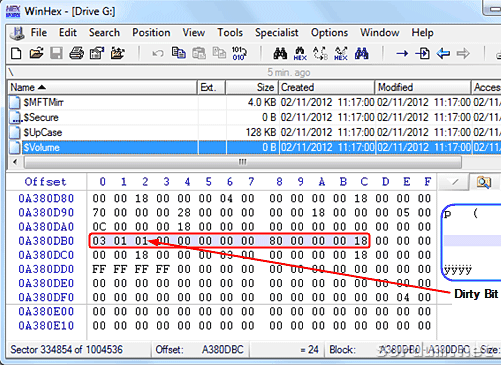Open the Window menu

(379, 33)
